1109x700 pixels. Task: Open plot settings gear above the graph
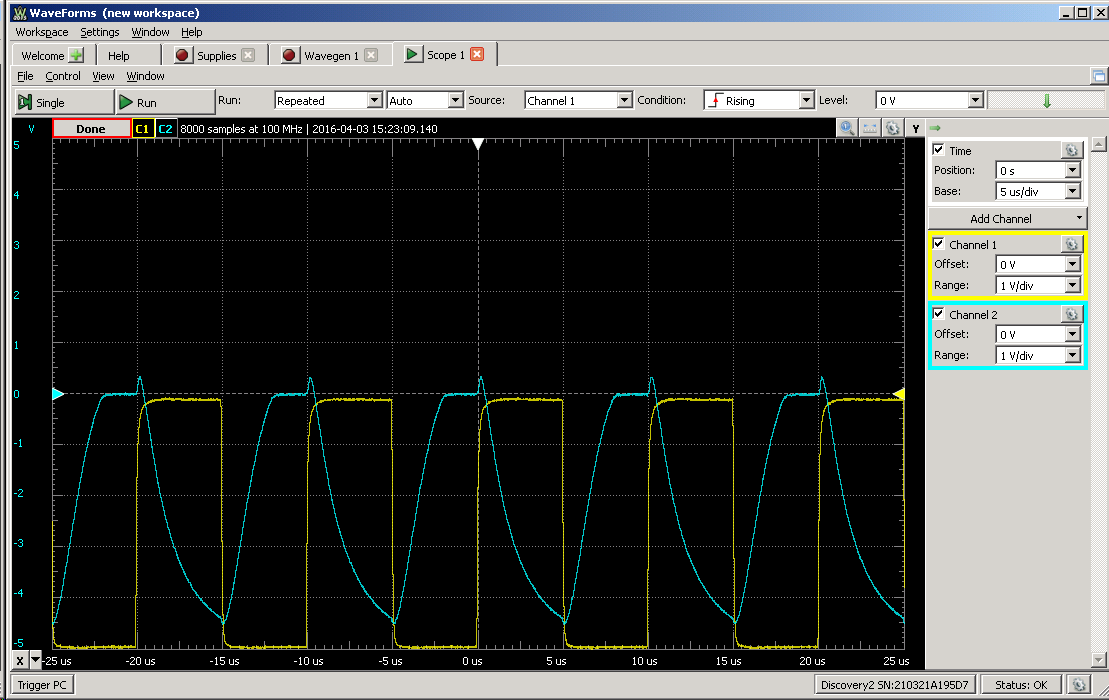pyautogui.click(x=891, y=128)
